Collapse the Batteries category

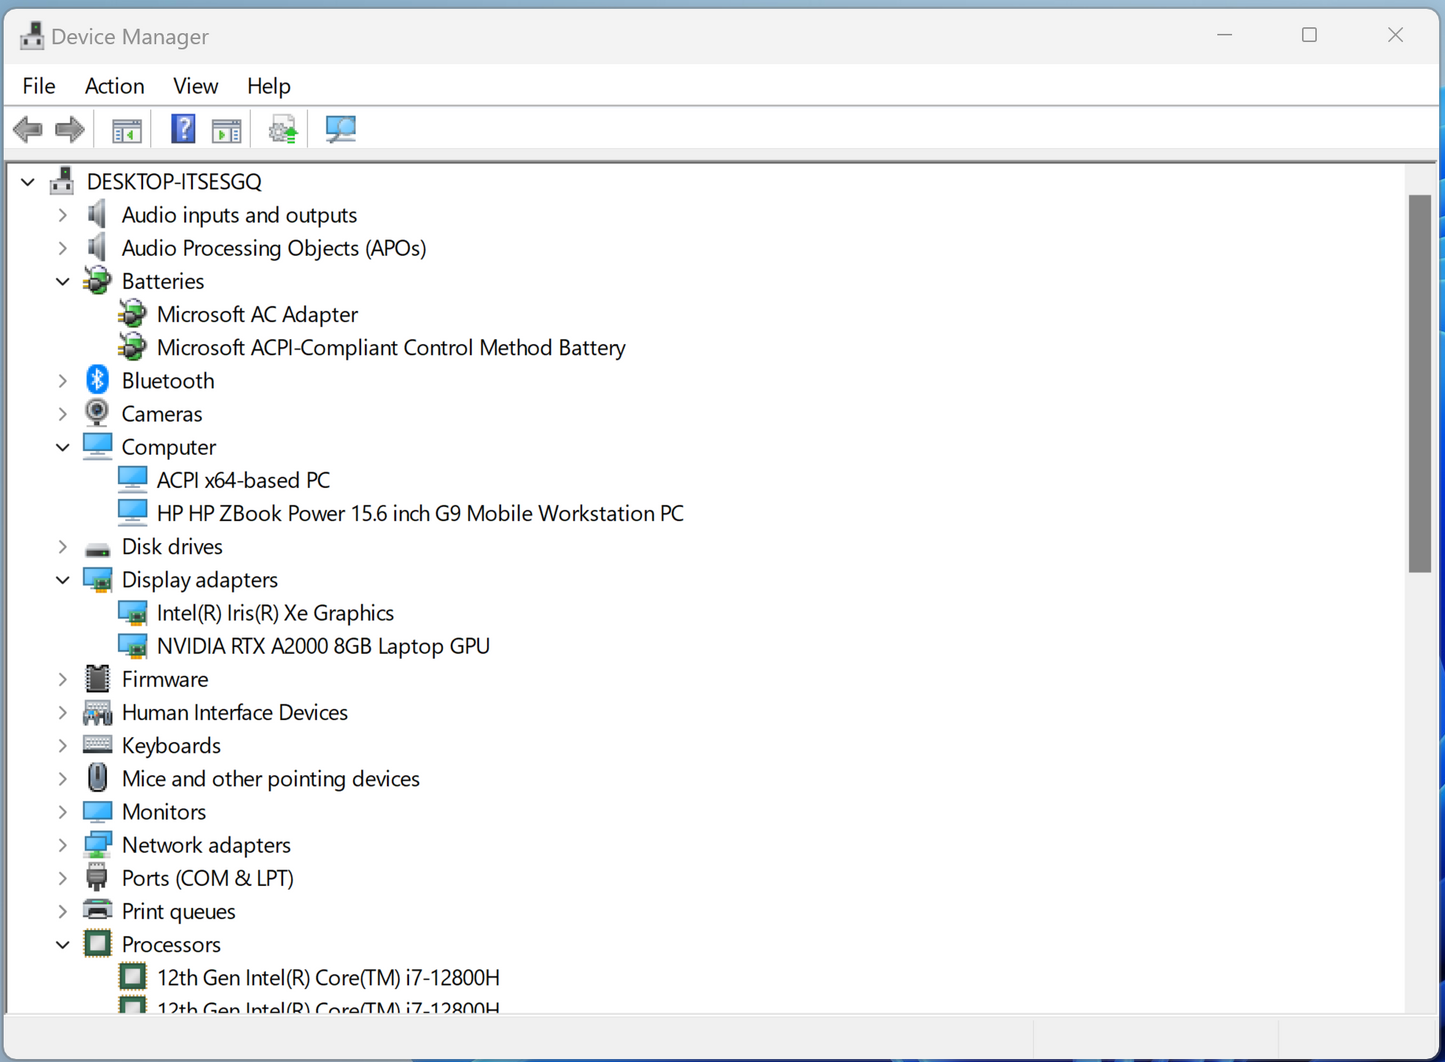[63, 281]
